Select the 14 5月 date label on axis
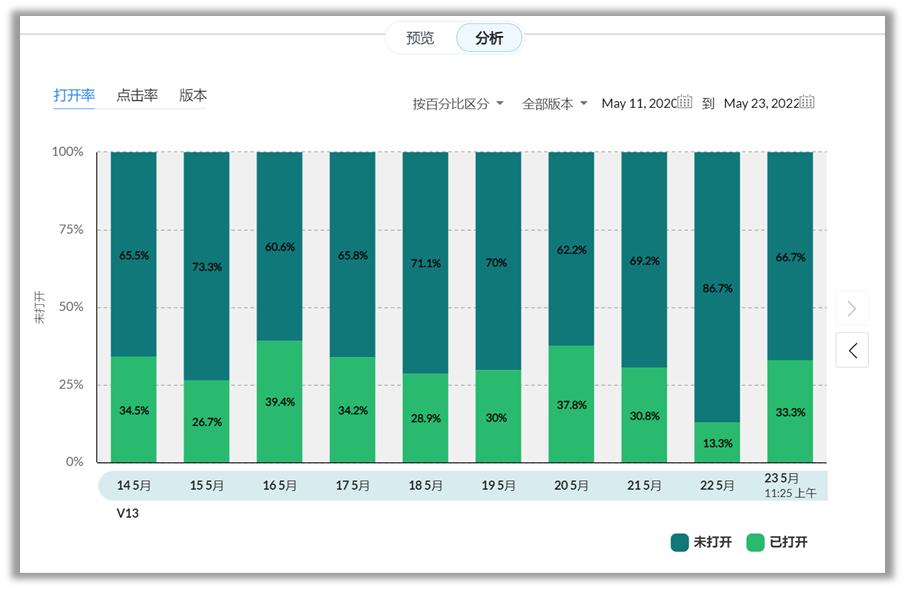The image size is (905, 589). [134, 486]
